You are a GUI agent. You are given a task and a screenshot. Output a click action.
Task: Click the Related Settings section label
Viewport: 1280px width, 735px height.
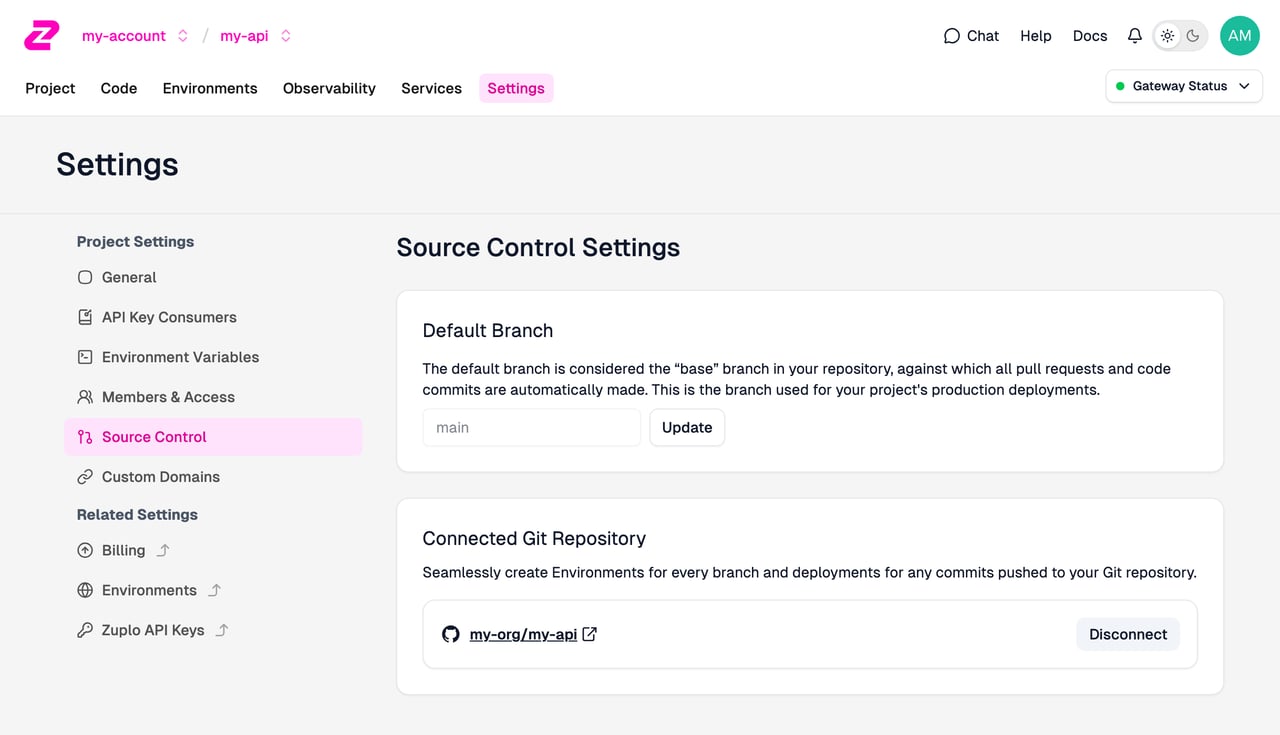click(x=137, y=514)
